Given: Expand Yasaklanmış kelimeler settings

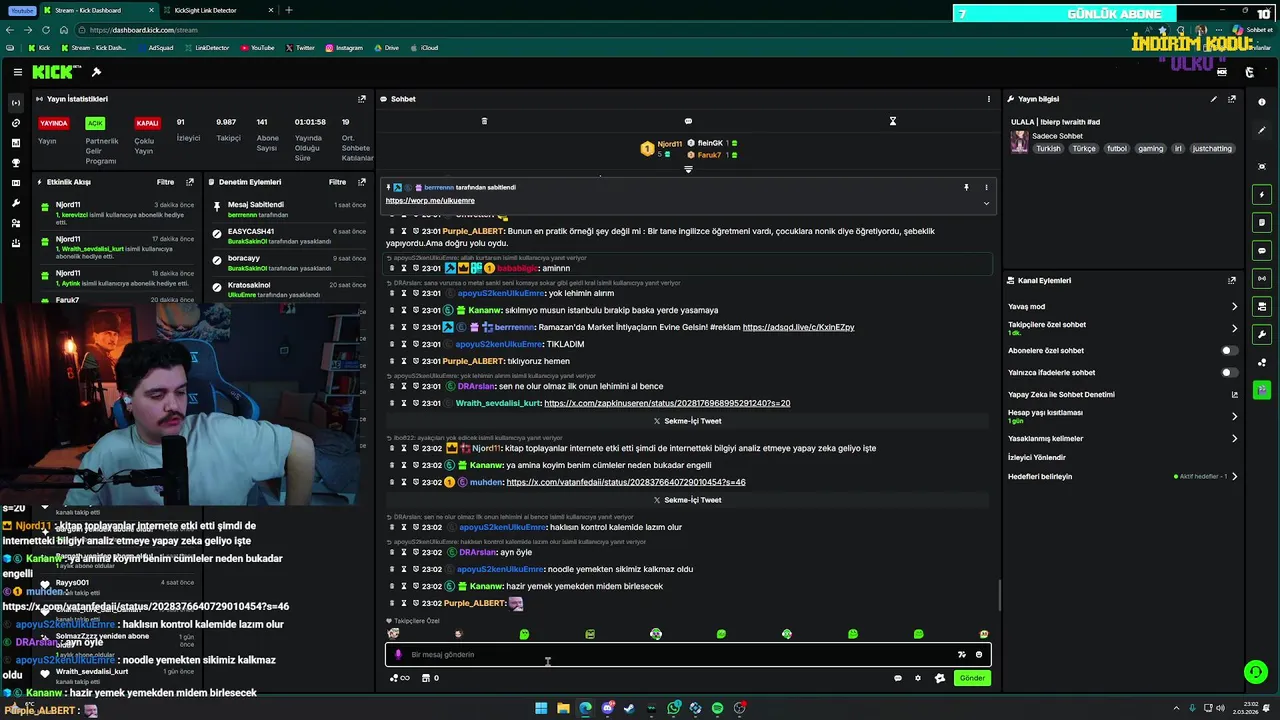Looking at the screenshot, I should [x=1234, y=438].
